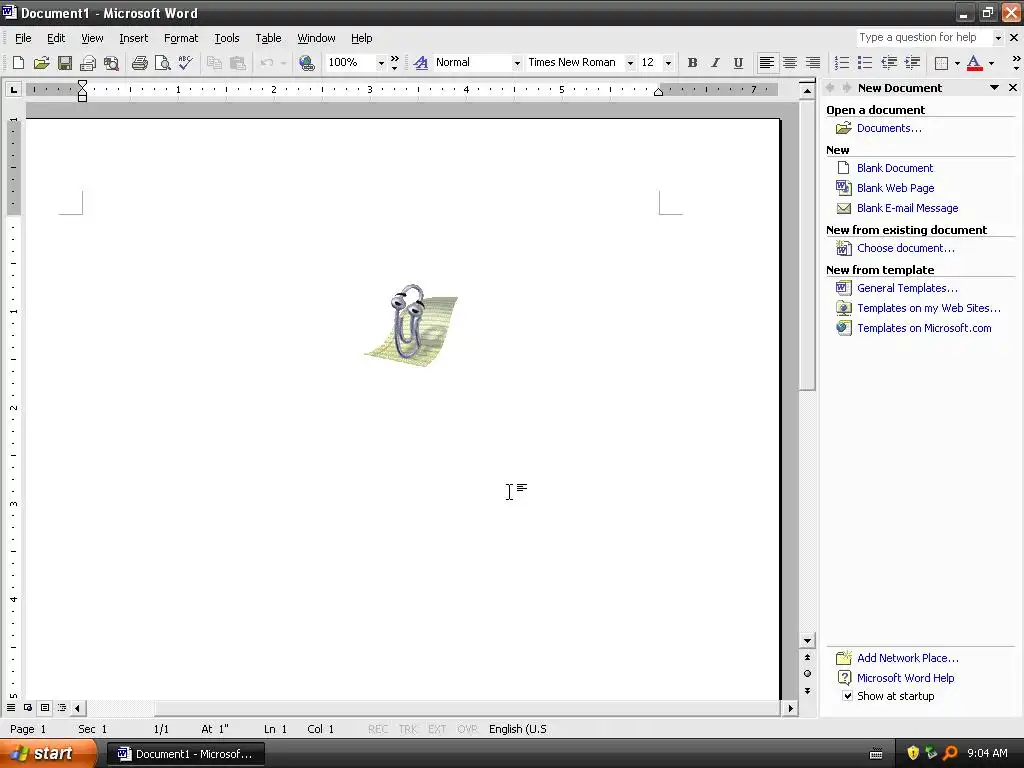Image resolution: width=1024 pixels, height=768 pixels.
Task: Insert Hyperlink with globe icon
Action: [306, 63]
